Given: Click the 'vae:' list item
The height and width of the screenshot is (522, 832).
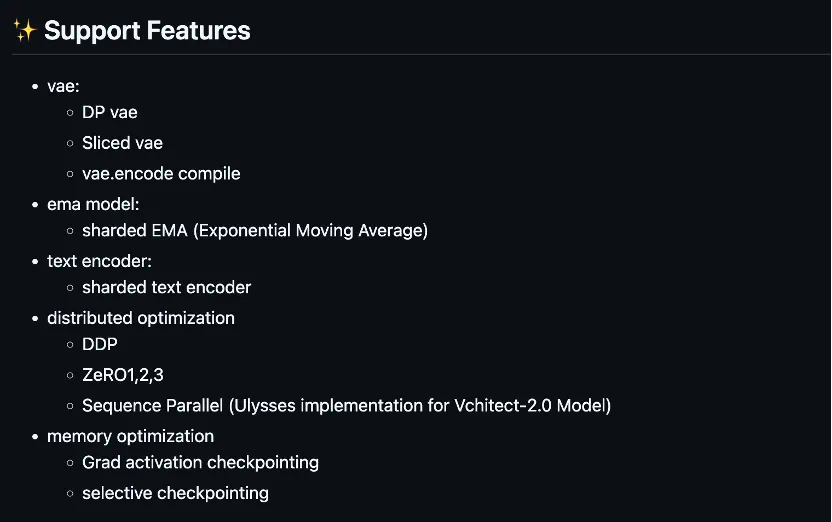Looking at the screenshot, I should point(63,86).
